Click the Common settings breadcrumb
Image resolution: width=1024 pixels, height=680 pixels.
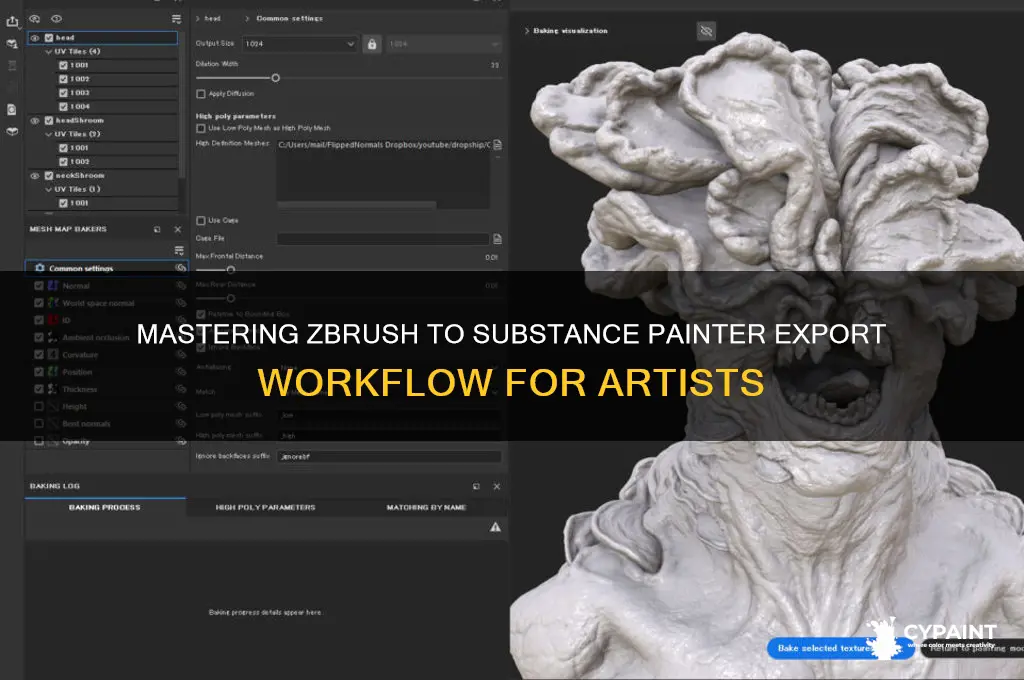coord(289,18)
